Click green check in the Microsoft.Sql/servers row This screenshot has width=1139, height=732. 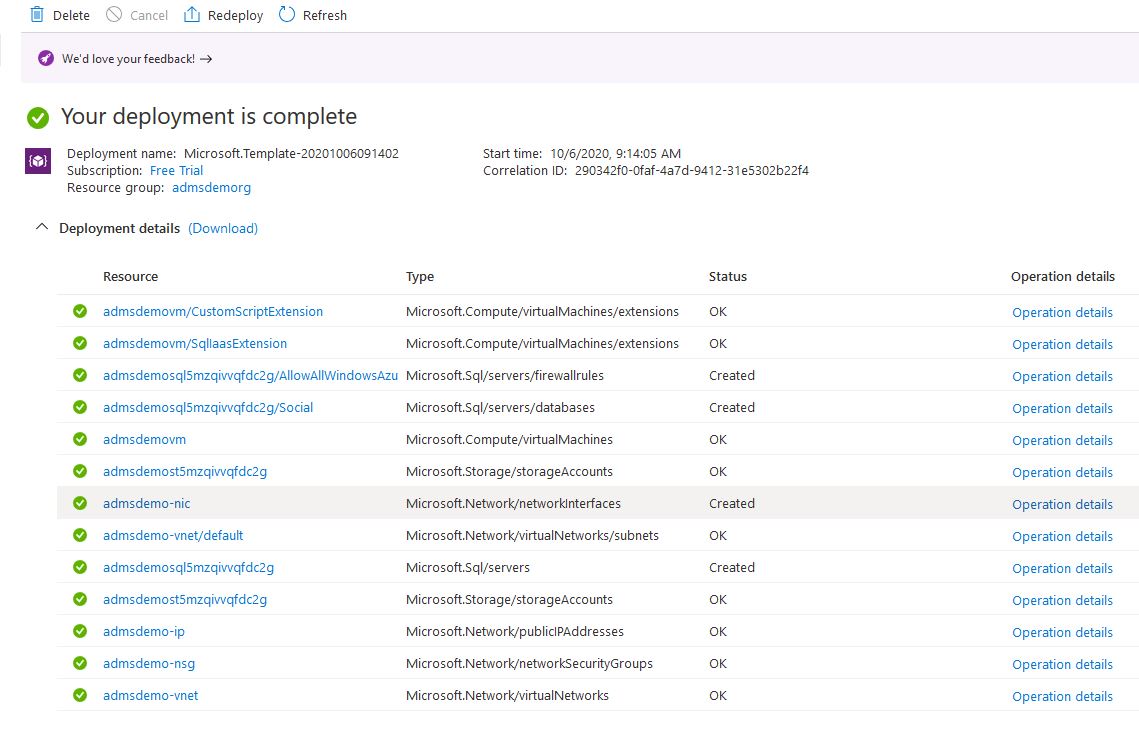point(80,566)
